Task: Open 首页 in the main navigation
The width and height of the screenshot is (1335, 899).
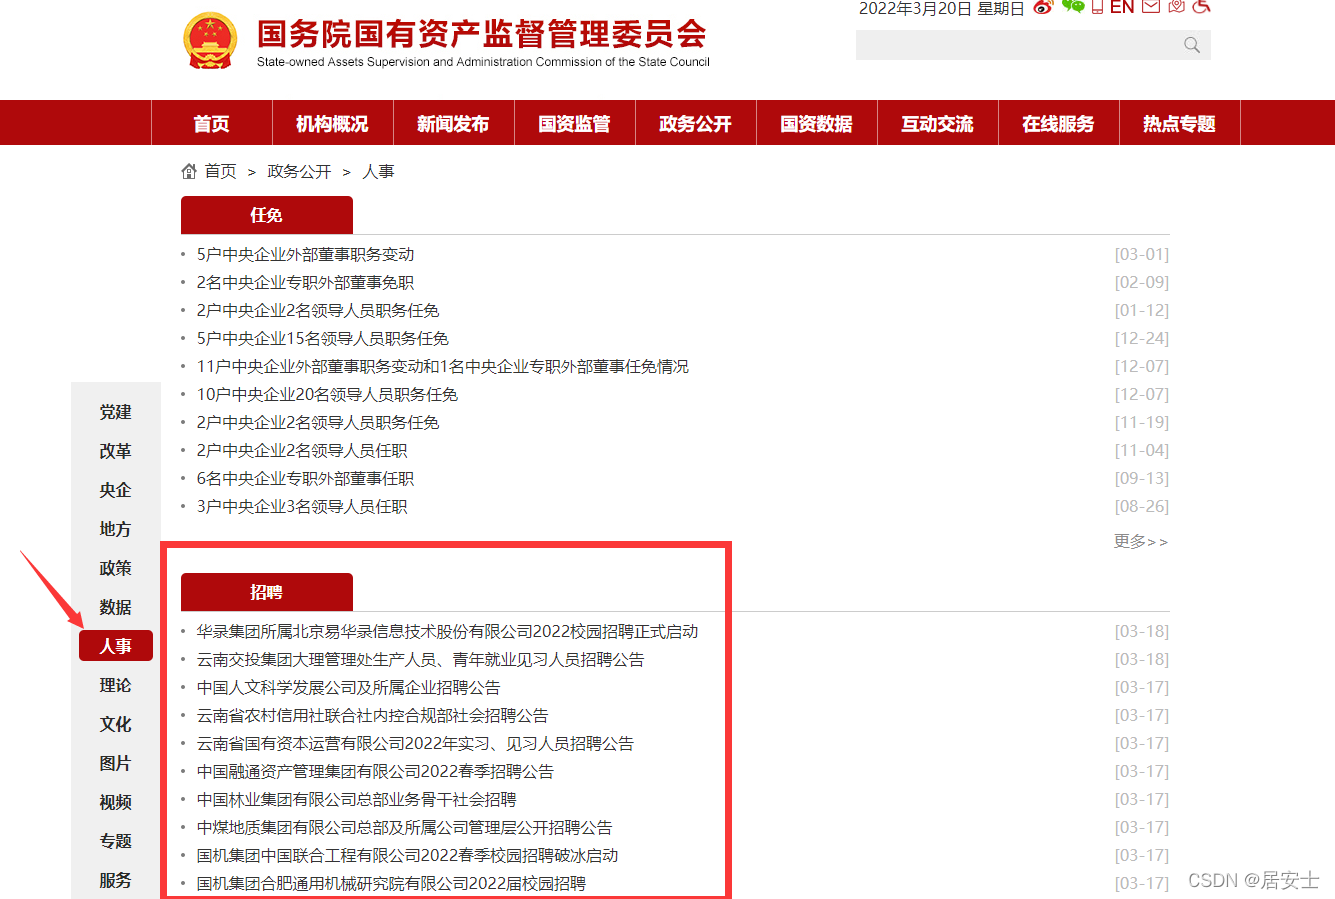Action: coord(211,124)
